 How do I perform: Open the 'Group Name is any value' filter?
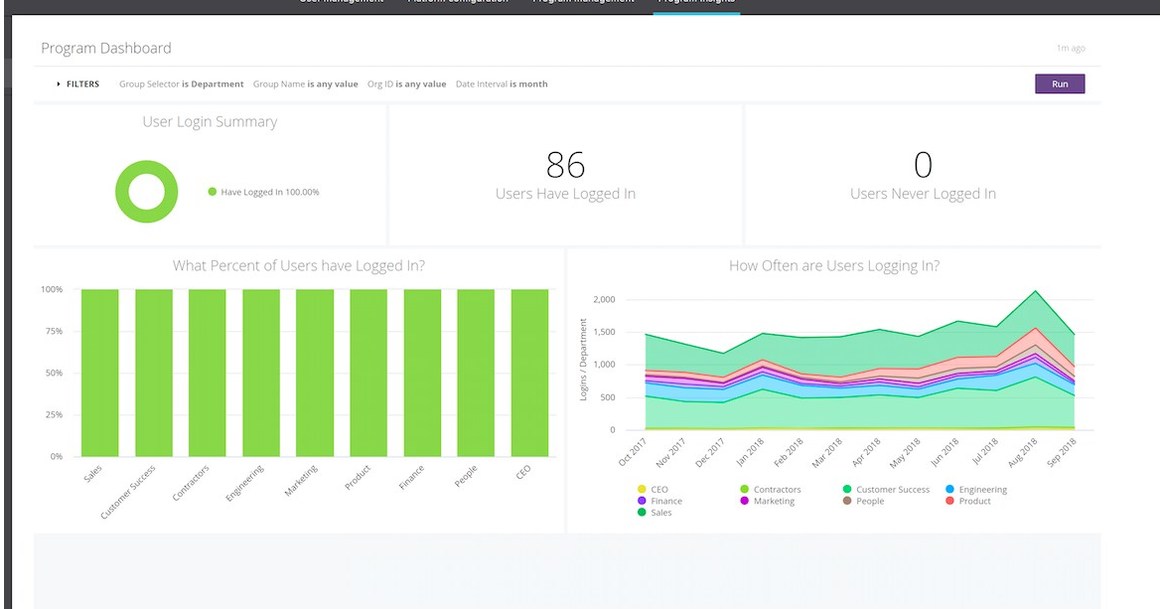[x=307, y=84]
